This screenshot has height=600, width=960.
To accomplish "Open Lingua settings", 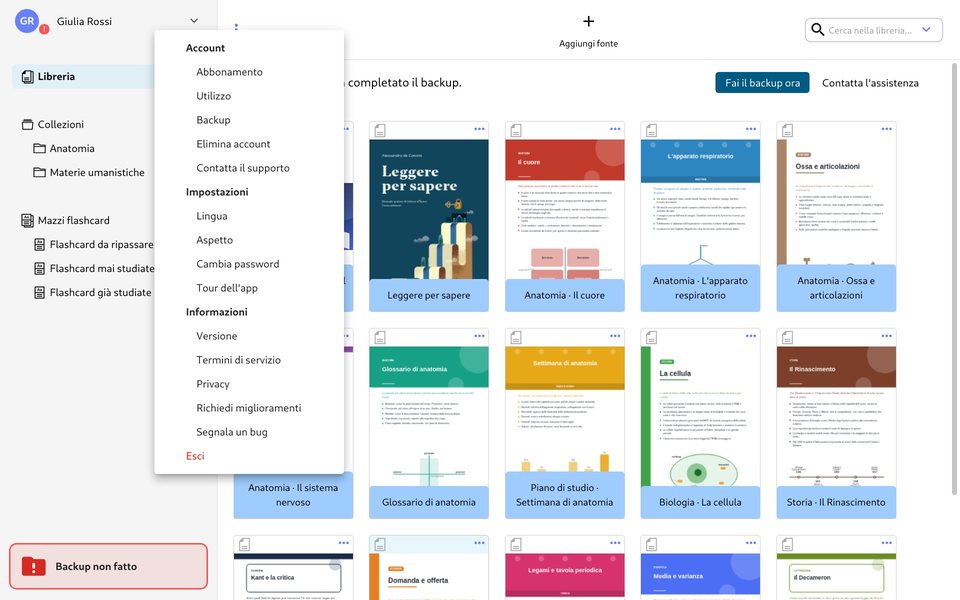I will point(211,216).
